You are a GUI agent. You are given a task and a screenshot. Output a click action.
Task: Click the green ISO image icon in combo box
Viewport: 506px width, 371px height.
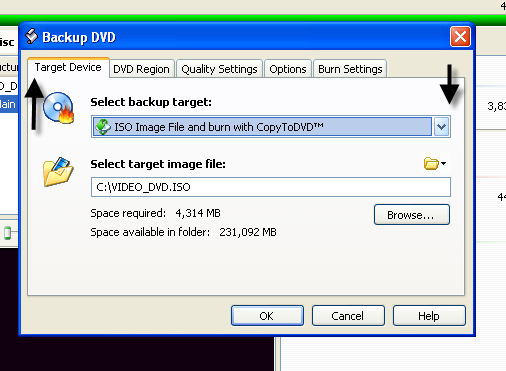click(103, 127)
